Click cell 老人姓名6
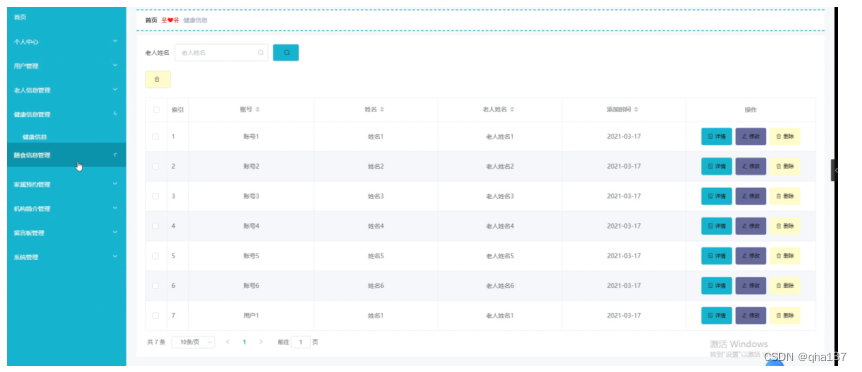The width and height of the screenshot is (862, 372). tap(500, 286)
